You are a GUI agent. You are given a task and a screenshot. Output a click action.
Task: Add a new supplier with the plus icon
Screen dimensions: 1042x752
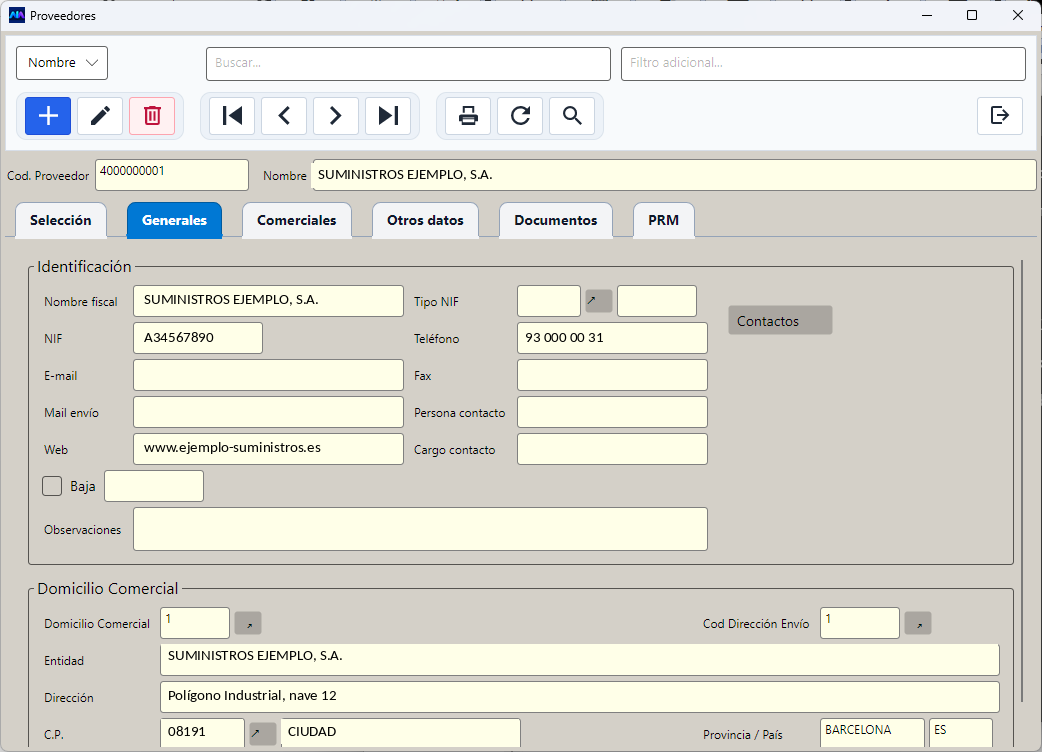point(48,116)
